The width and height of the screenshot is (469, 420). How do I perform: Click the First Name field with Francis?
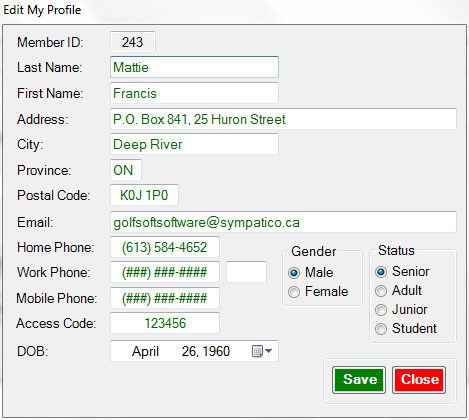coord(194,93)
